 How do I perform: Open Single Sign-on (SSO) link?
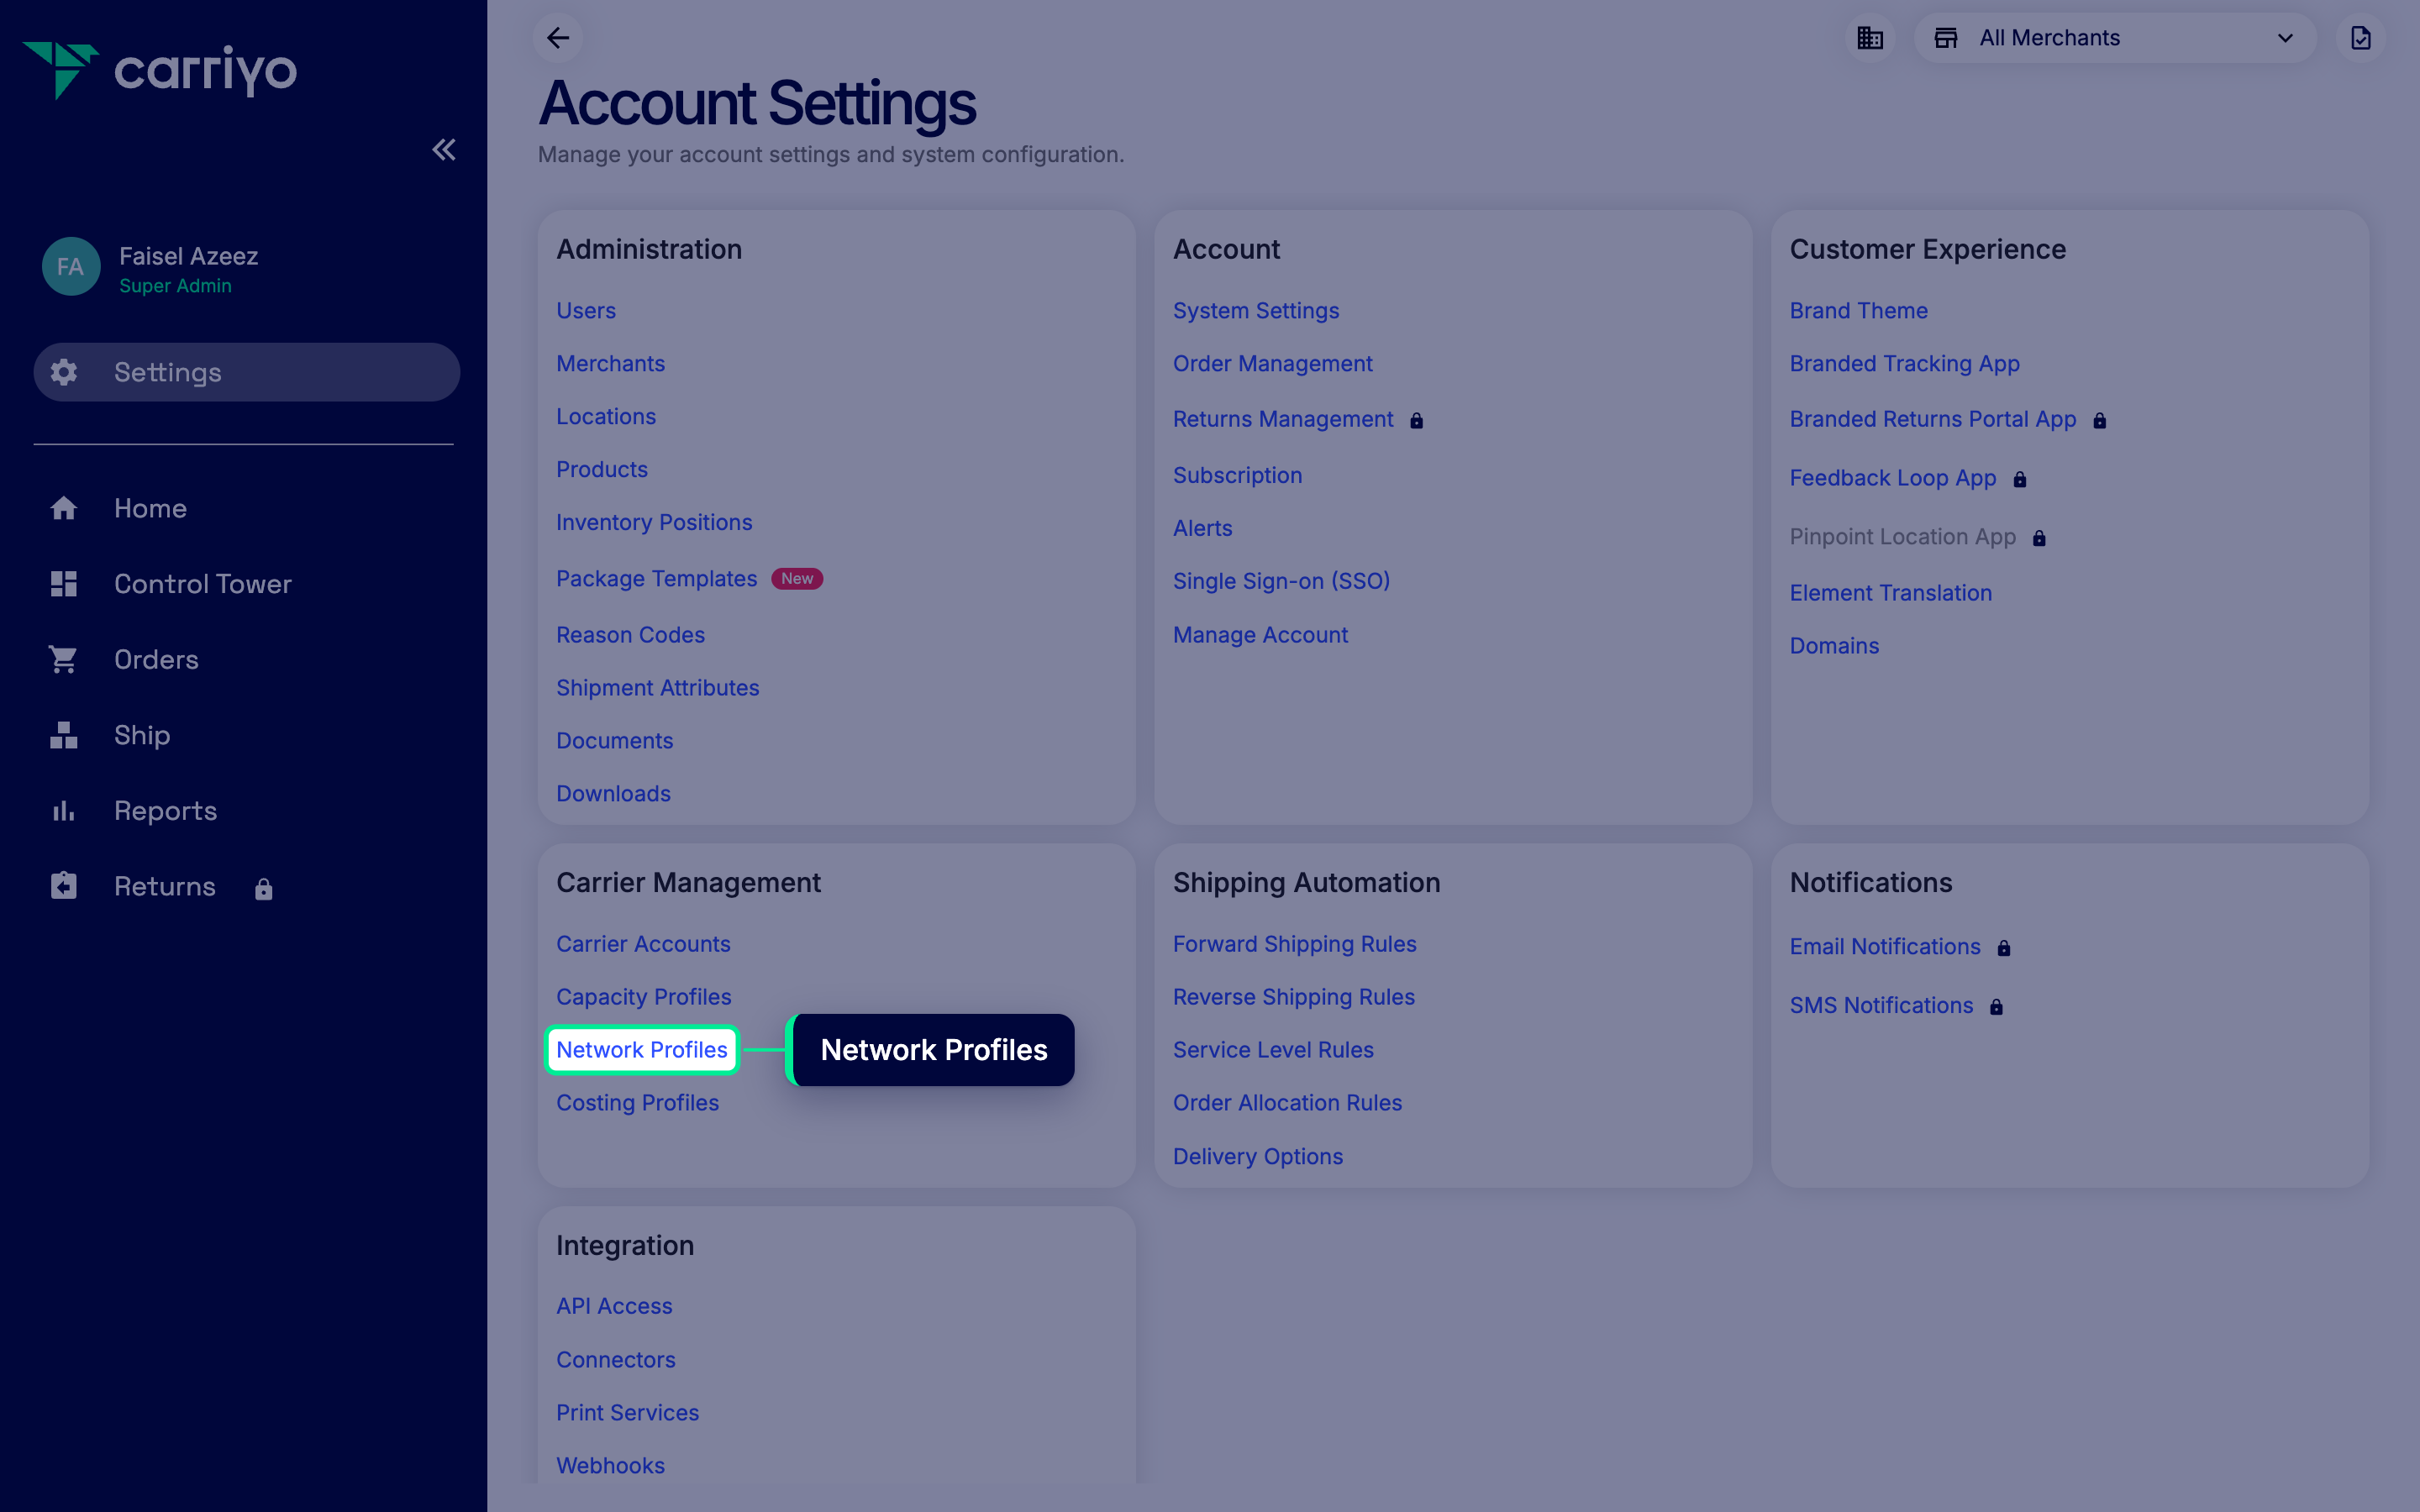[1281, 581]
